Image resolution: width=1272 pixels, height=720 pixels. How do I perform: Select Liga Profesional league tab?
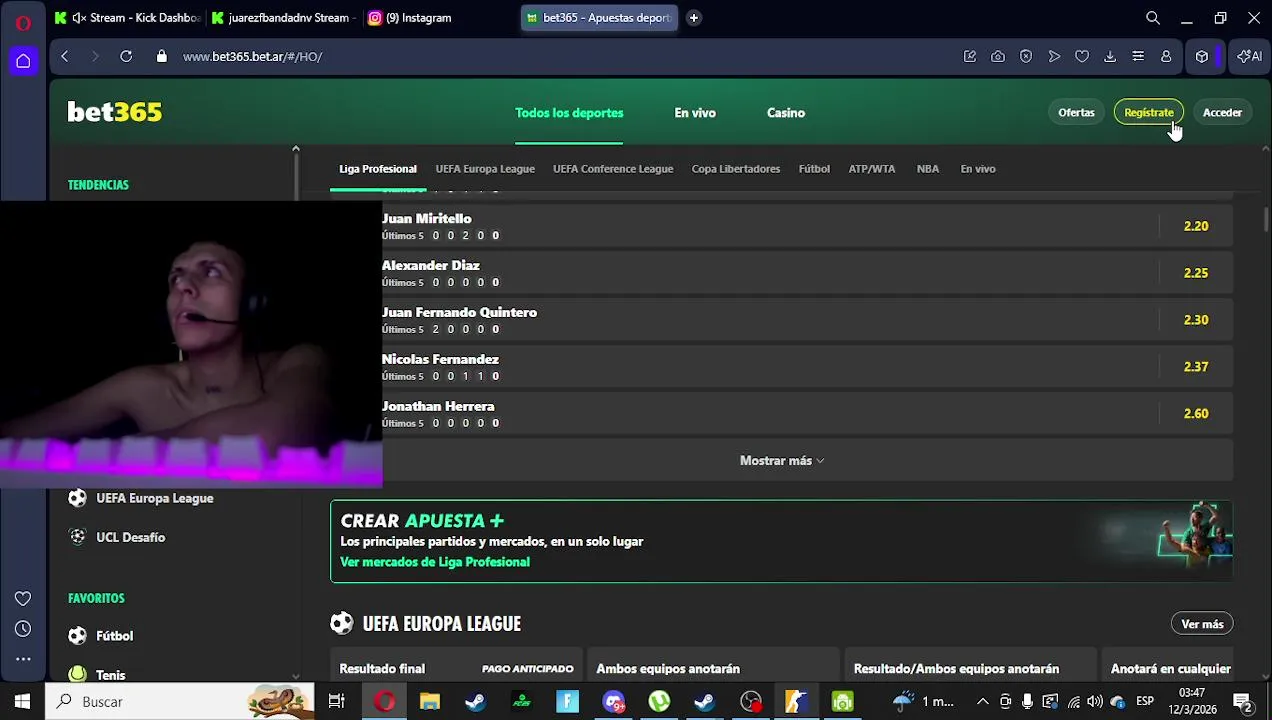(x=378, y=169)
